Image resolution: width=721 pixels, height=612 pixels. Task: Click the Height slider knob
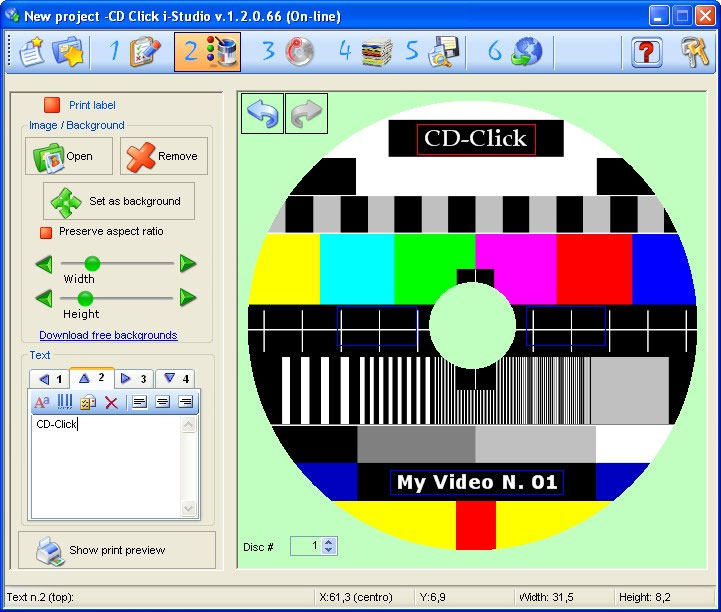click(x=85, y=298)
